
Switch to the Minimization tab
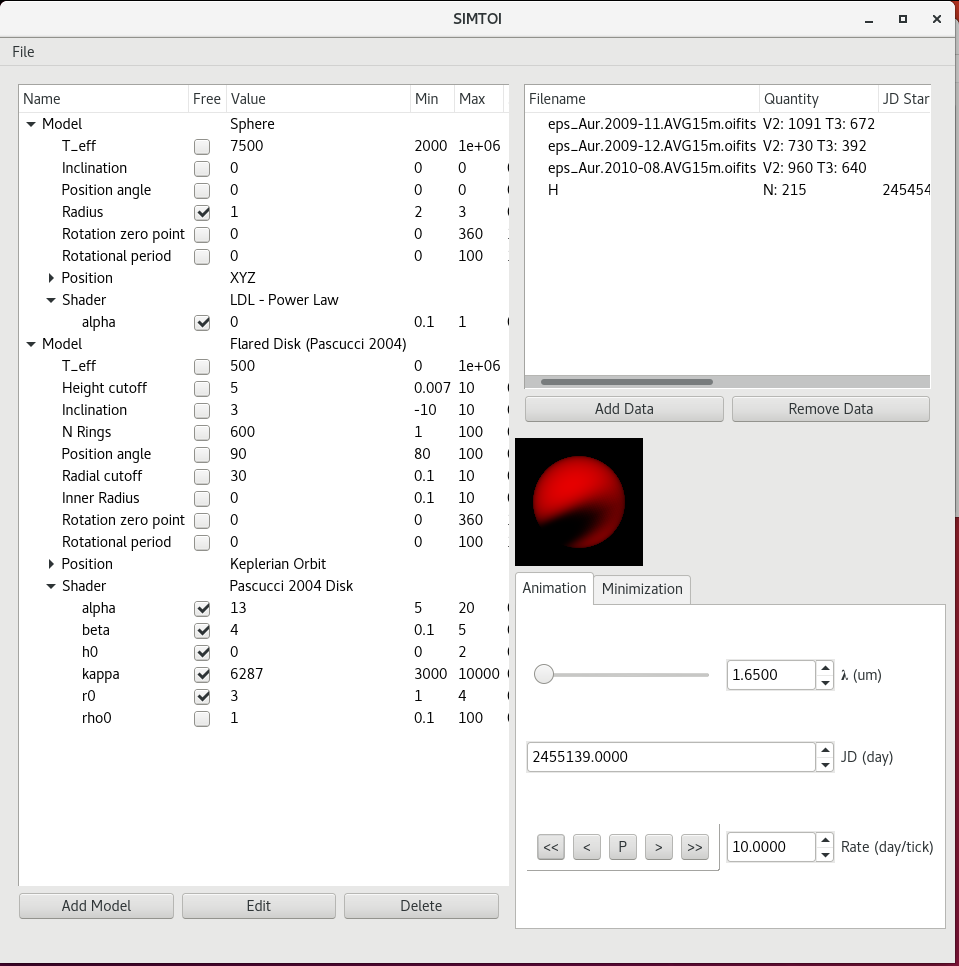tap(642, 589)
